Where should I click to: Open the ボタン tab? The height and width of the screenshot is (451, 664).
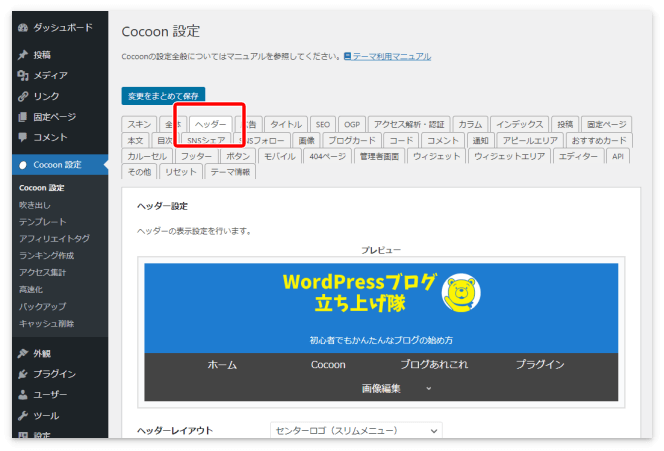click(238, 156)
